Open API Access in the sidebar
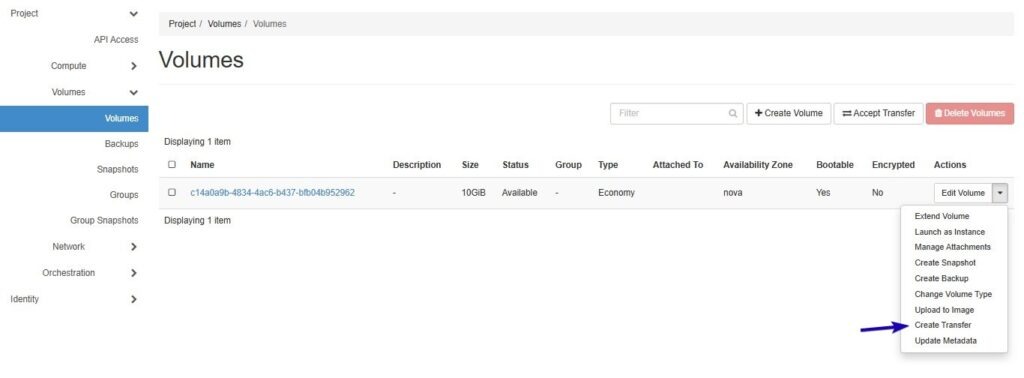 tap(116, 40)
